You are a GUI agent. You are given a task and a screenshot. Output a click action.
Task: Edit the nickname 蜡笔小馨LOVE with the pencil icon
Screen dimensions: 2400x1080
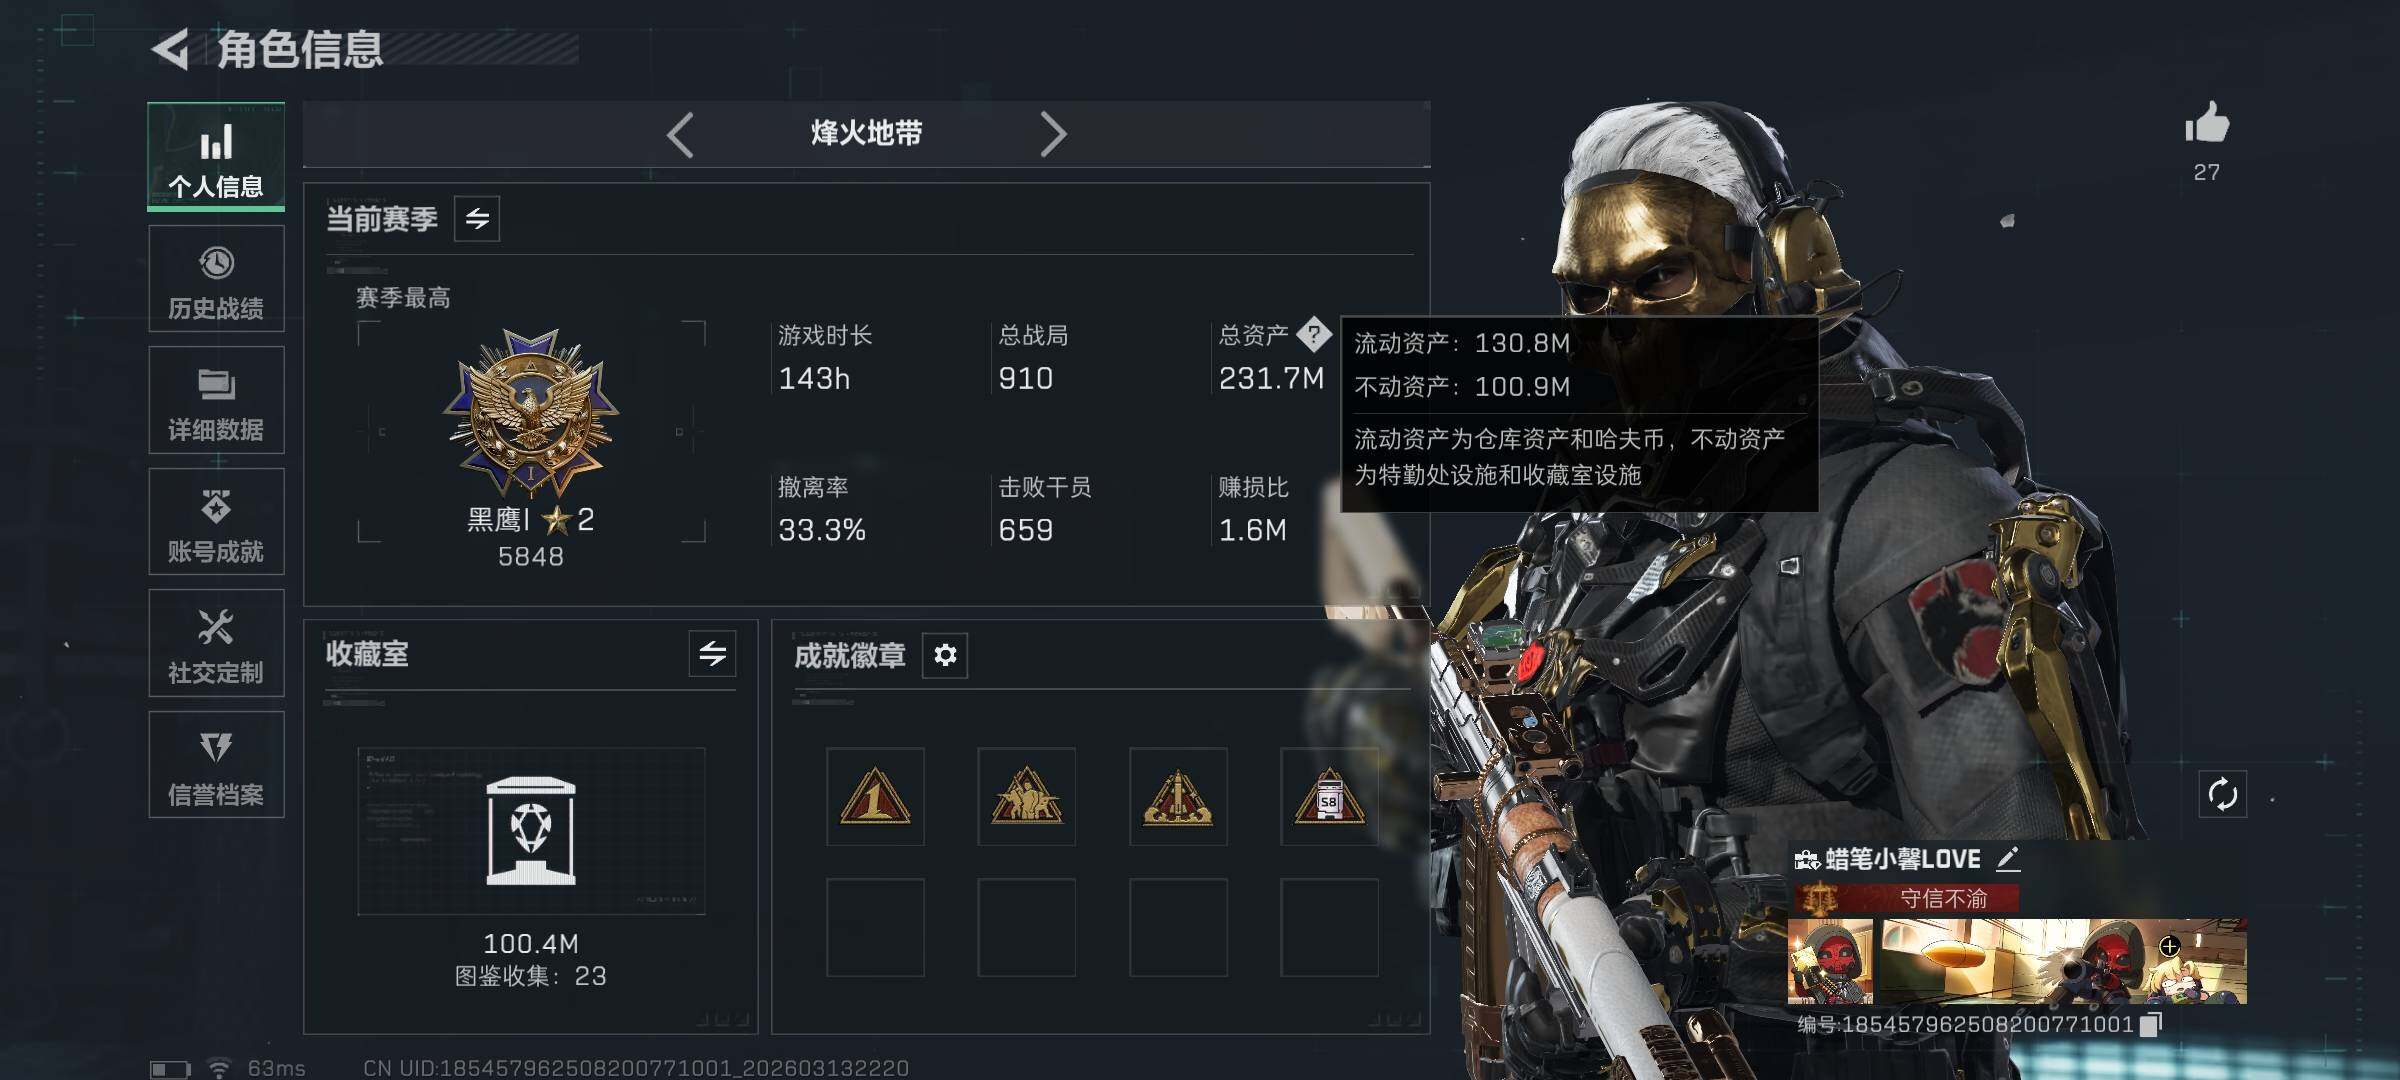point(2007,858)
